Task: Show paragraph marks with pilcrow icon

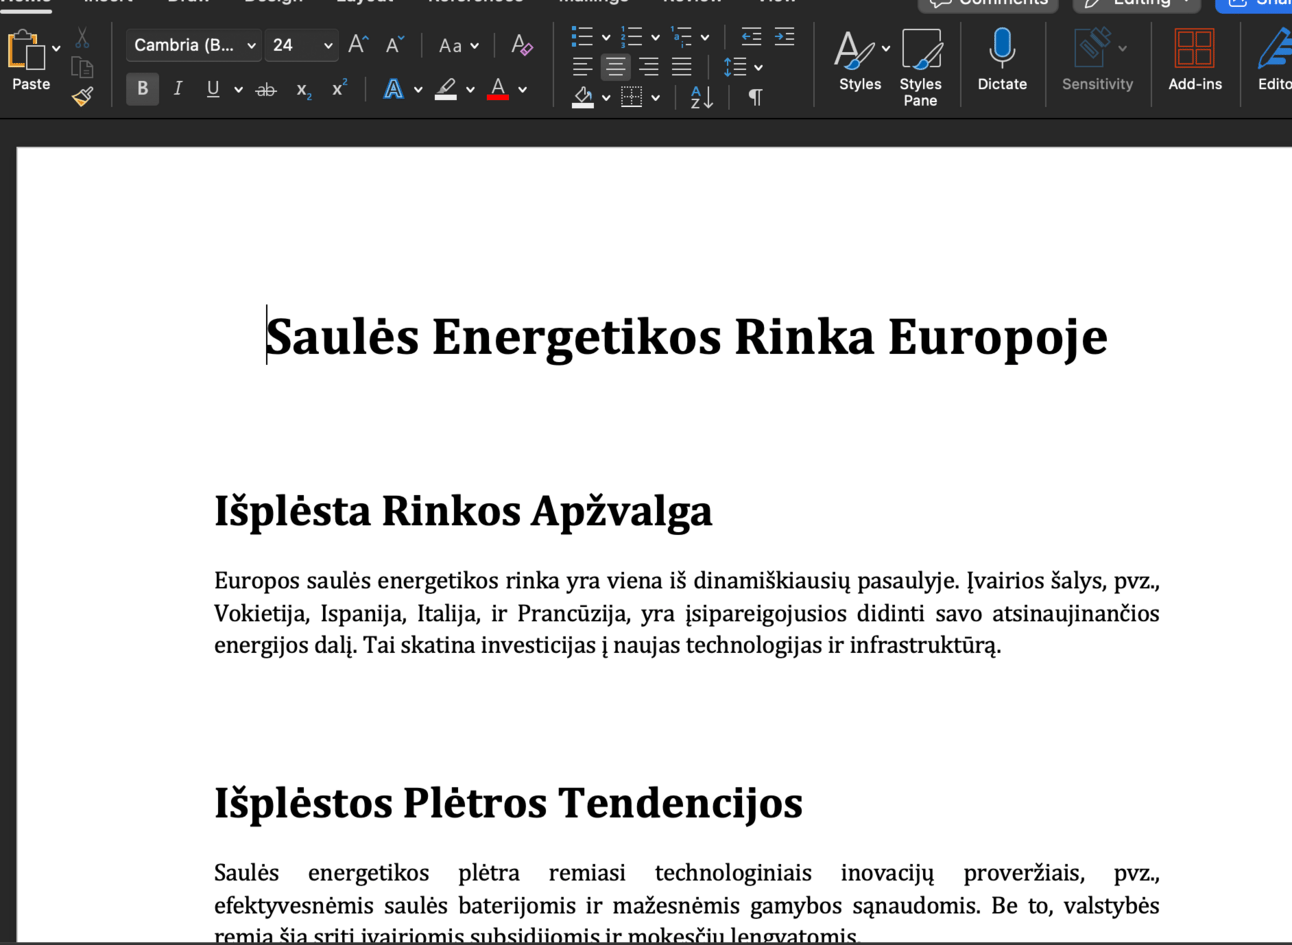Action: pos(755,97)
